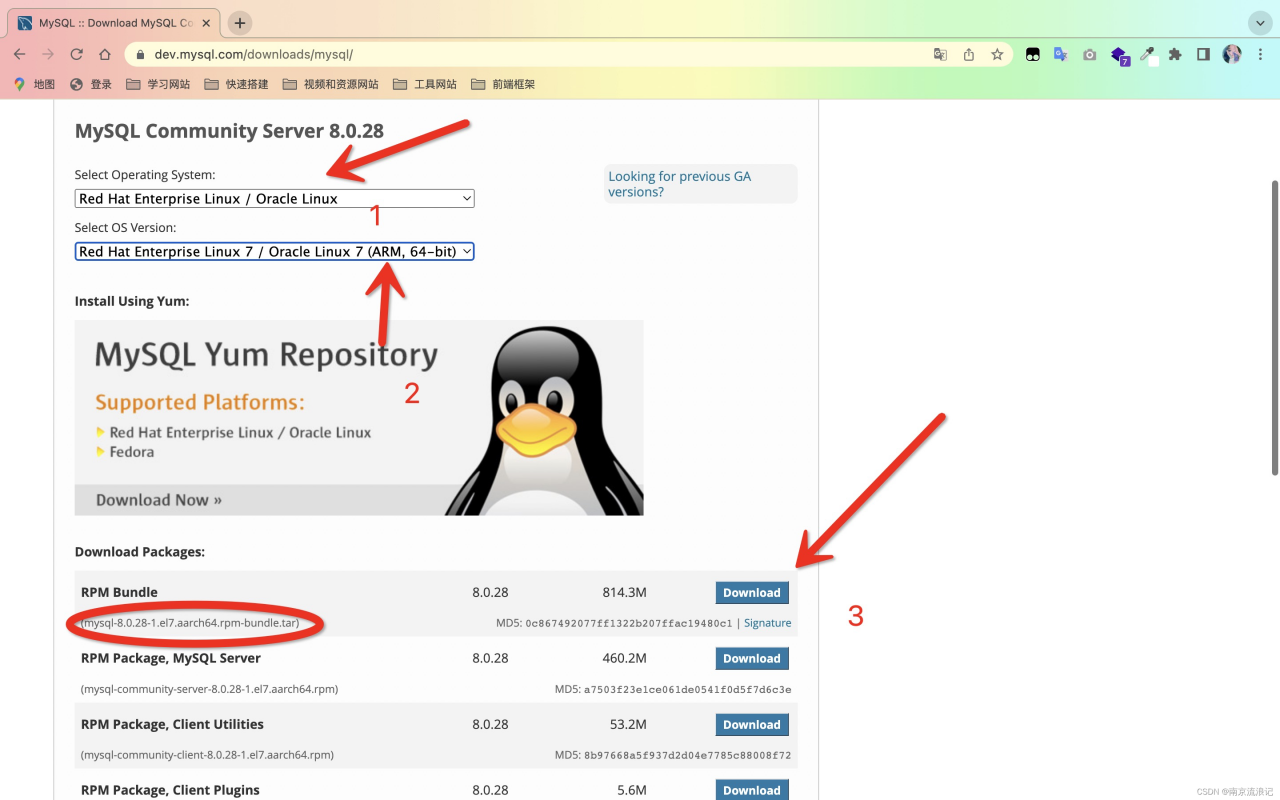Open the 前端框架 bookmarks folder
This screenshot has width=1280, height=800.
pyautogui.click(x=503, y=84)
